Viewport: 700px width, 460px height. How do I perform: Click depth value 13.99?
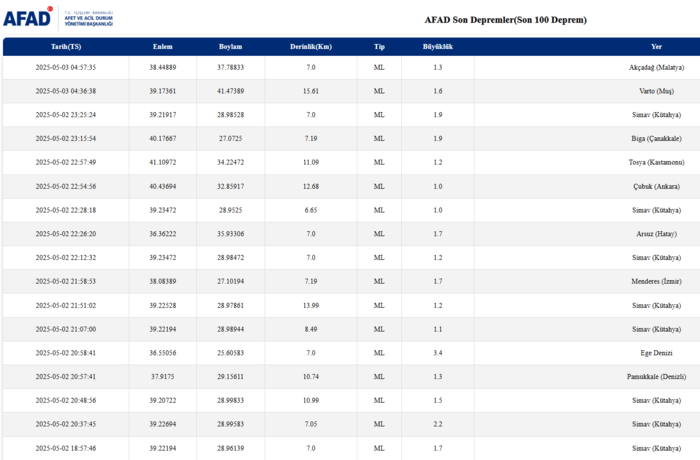click(x=311, y=305)
